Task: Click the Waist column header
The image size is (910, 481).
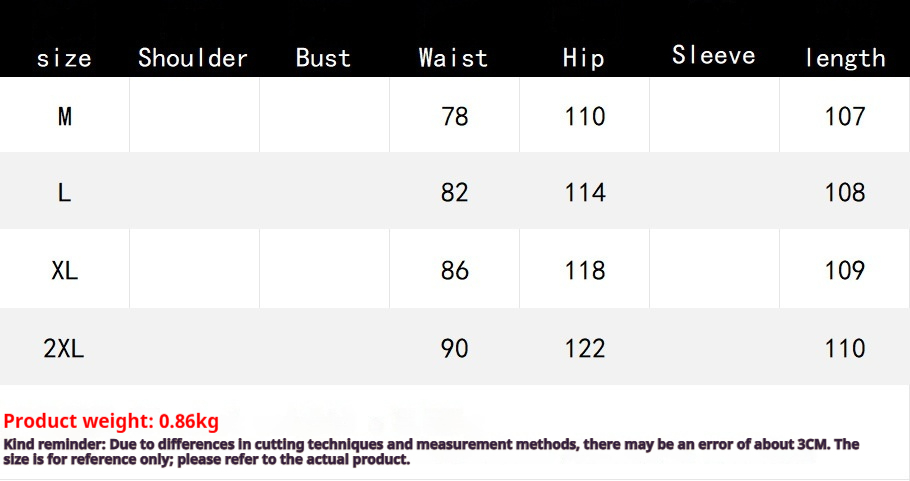Action: click(453, 58)
